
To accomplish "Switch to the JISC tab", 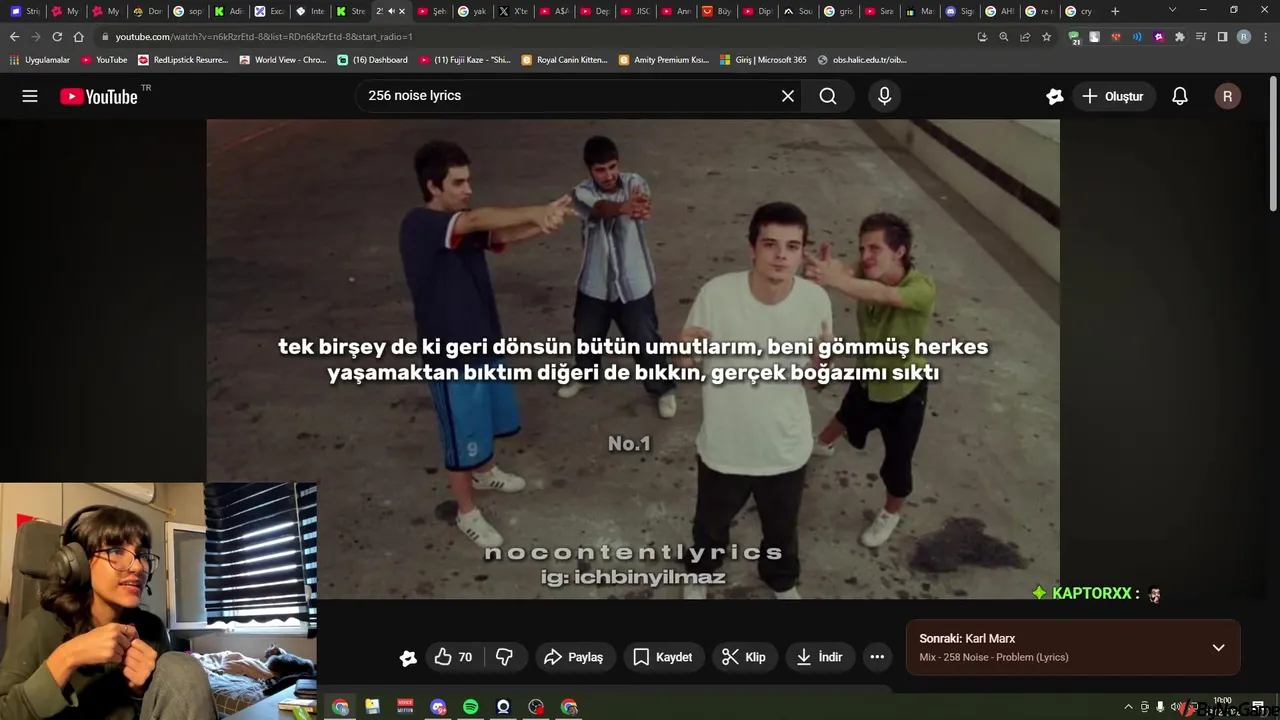I will (635, 11).
